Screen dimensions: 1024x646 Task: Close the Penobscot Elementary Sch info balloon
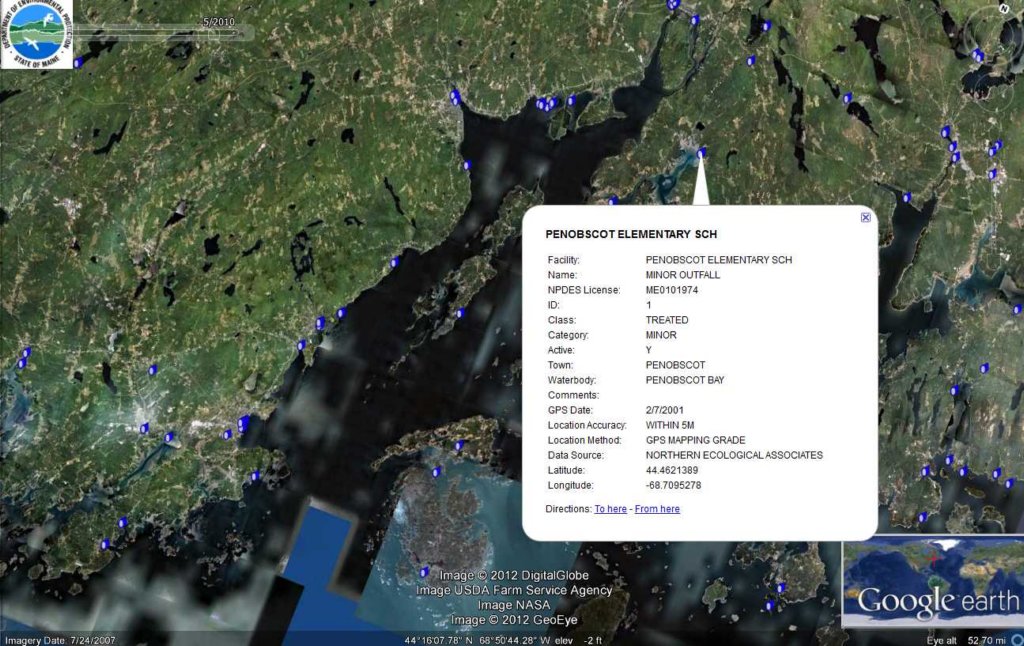click(x=865, y=218)
